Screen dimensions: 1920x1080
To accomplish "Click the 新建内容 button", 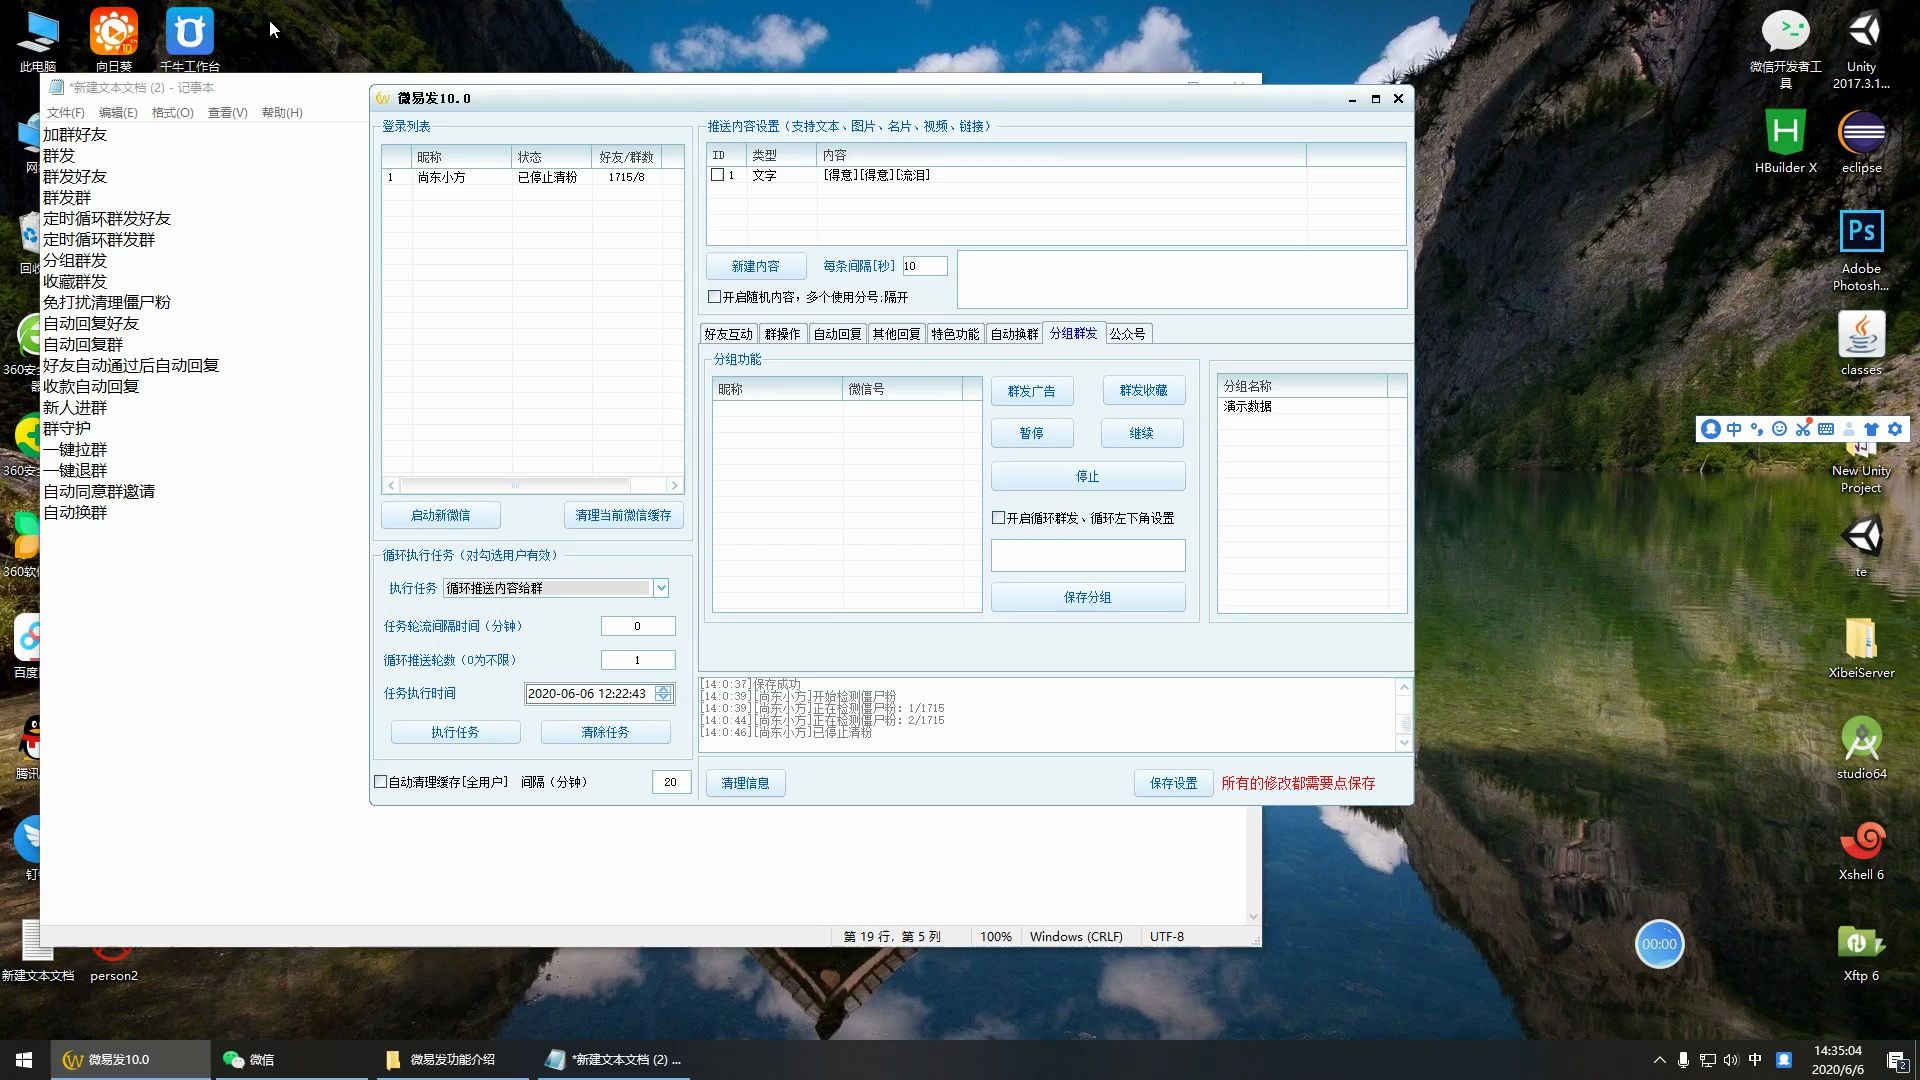I will [x=755, y=266].
